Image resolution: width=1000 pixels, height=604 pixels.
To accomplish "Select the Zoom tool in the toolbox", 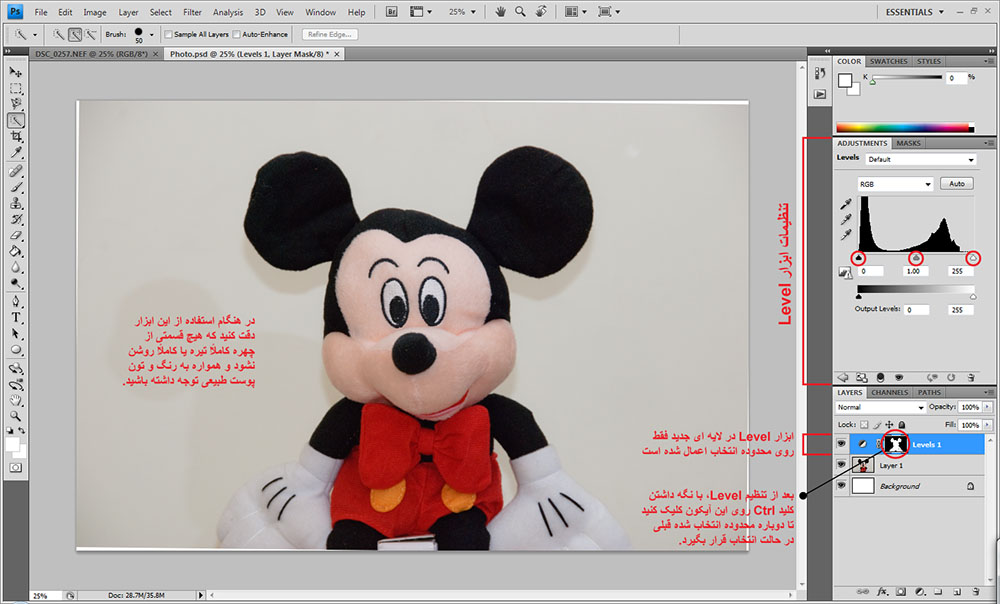I will coord(16,416).
